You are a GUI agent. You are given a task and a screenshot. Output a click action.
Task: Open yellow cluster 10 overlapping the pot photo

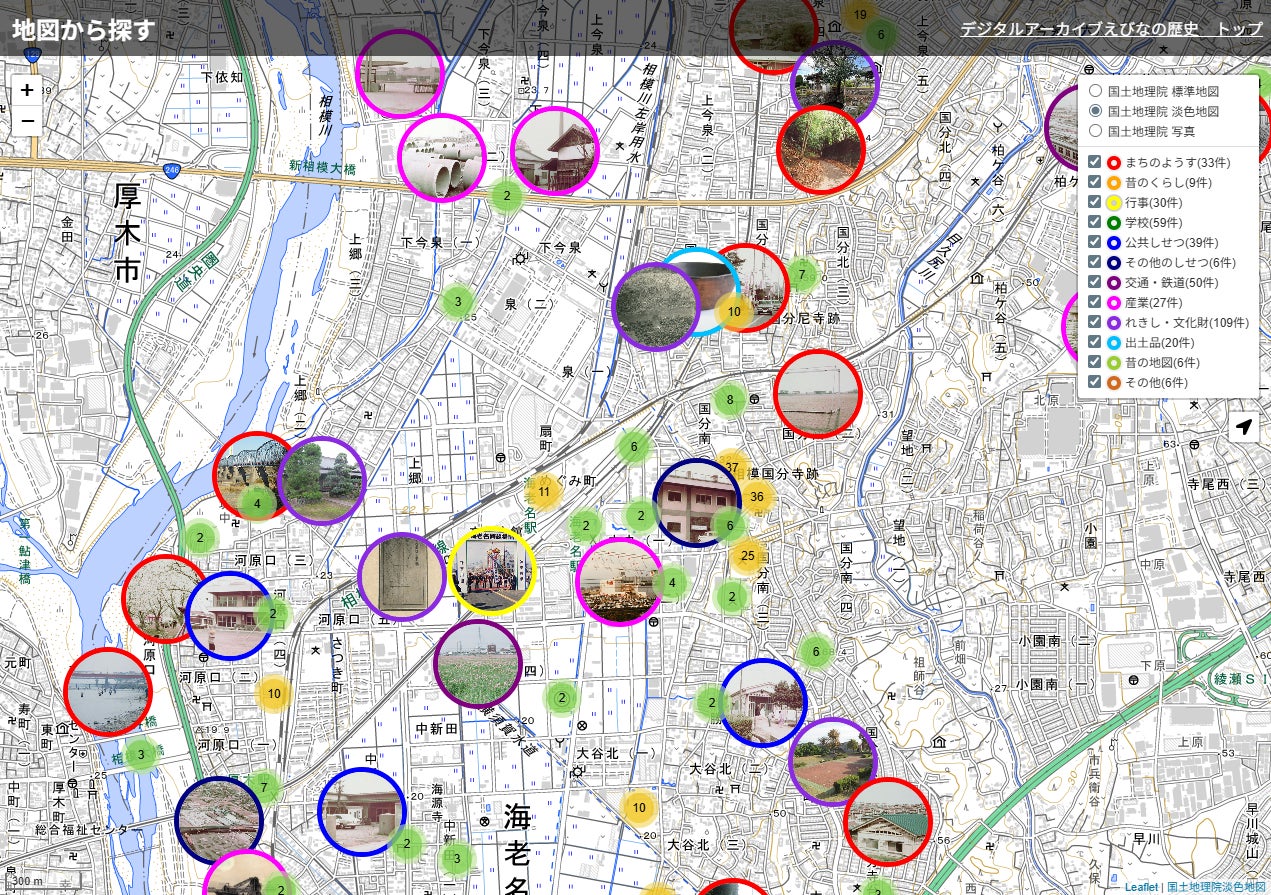(x=734, y=311)
